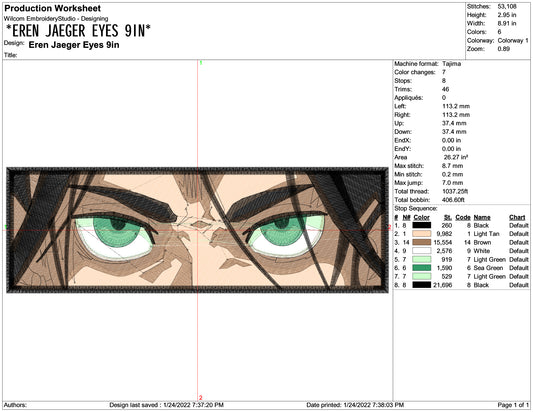Click the Sea Green color swatch
This screenshot has width=533, height=412.
pos(422,268)
